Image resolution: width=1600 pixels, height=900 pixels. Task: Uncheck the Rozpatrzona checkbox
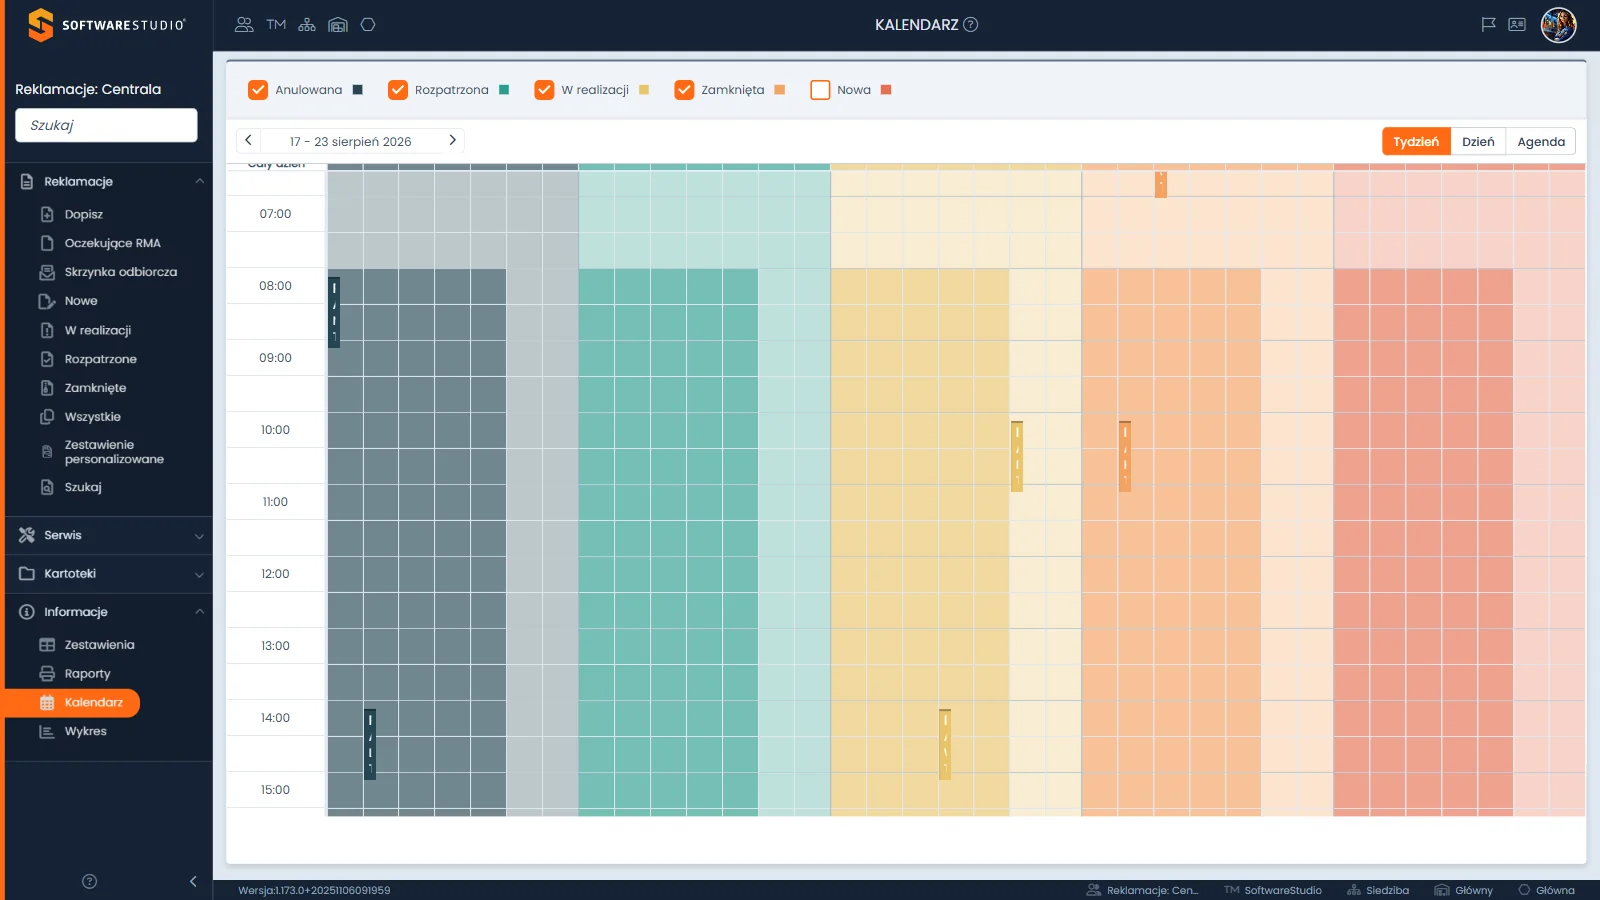pos(398,90)
